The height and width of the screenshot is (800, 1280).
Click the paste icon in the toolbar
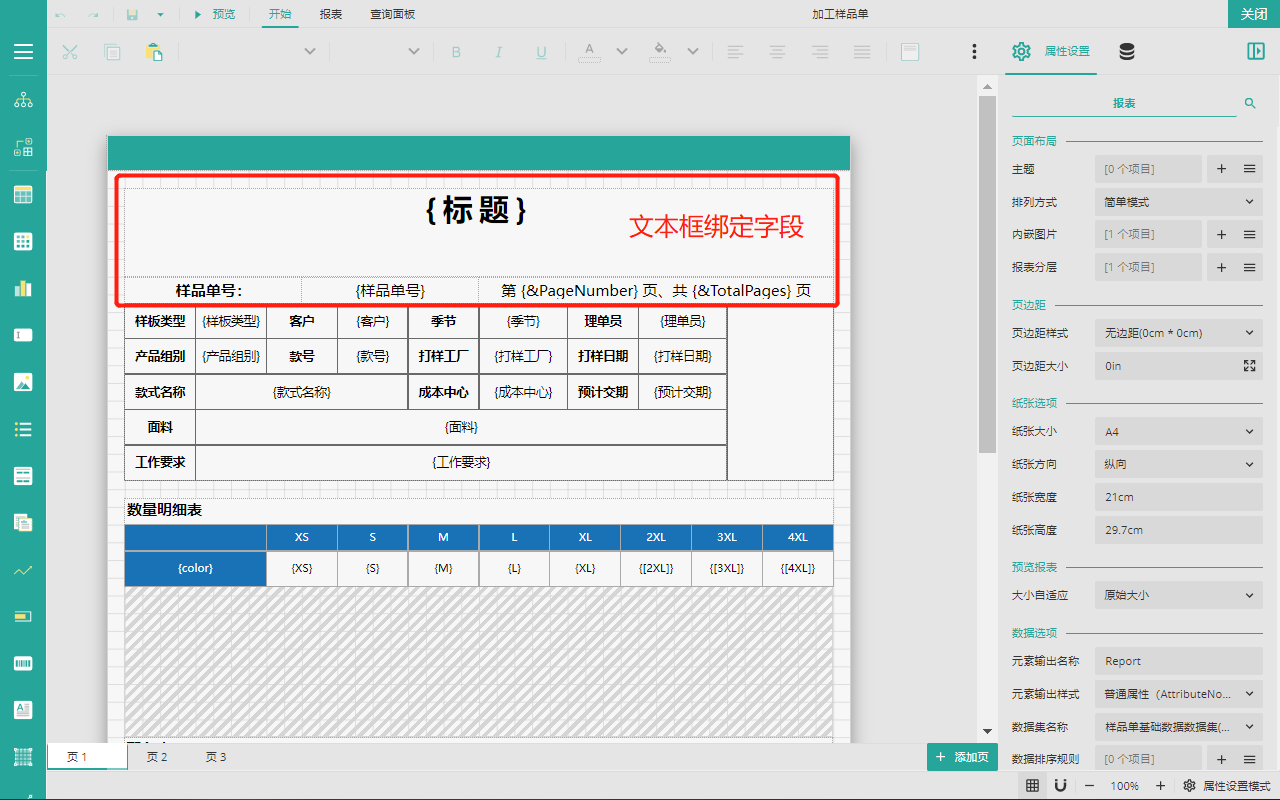154,52
